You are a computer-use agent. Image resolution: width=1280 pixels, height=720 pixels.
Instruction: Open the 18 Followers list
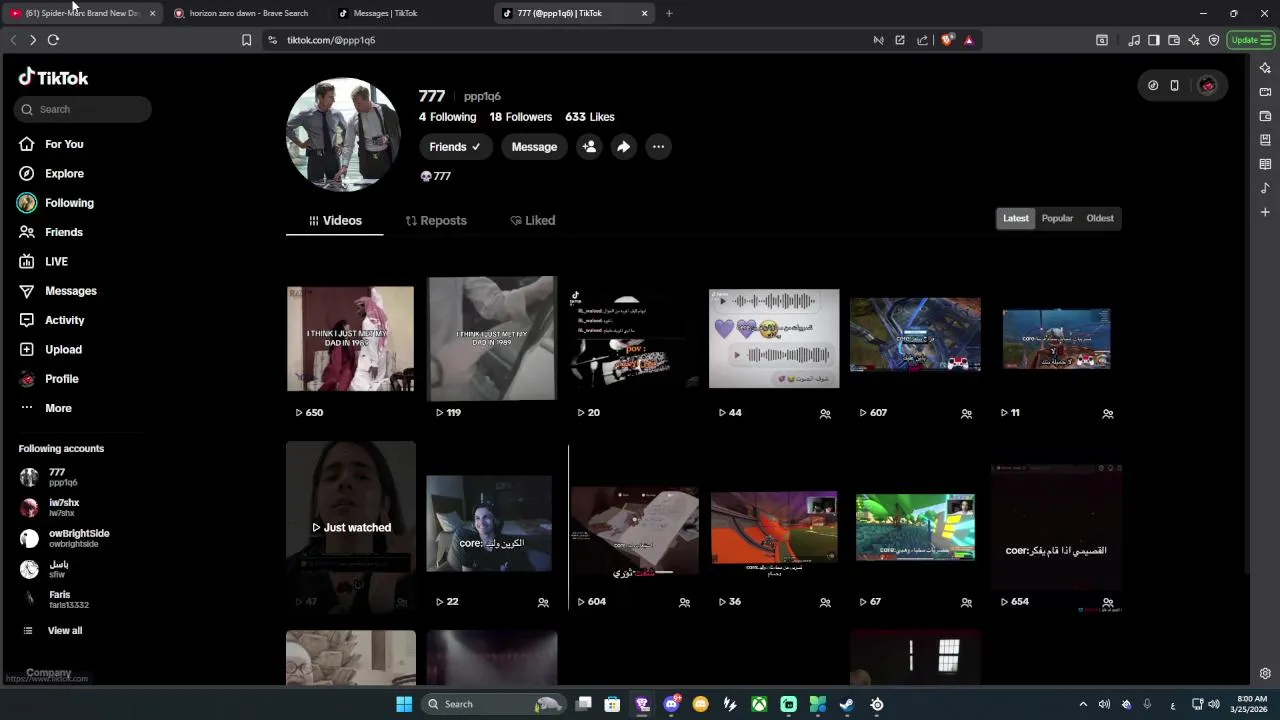(520, 117)
